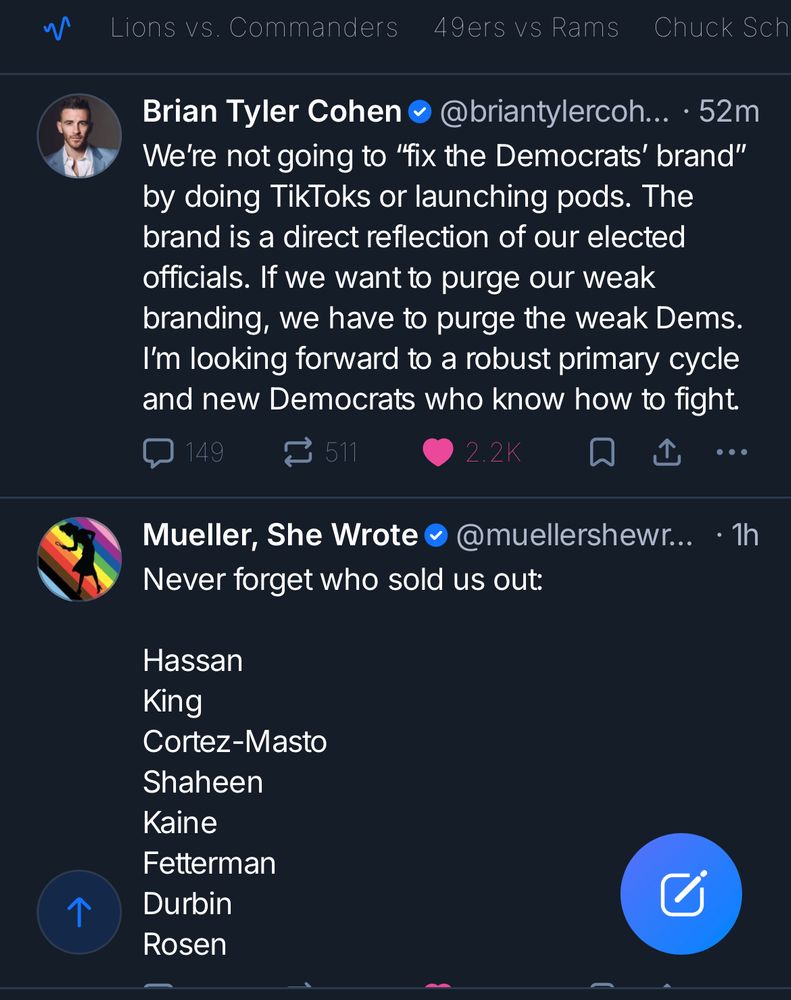View Mueller, She Wrote profile avatar
This screenshot has height=1000, width=791.
point(79,560)
